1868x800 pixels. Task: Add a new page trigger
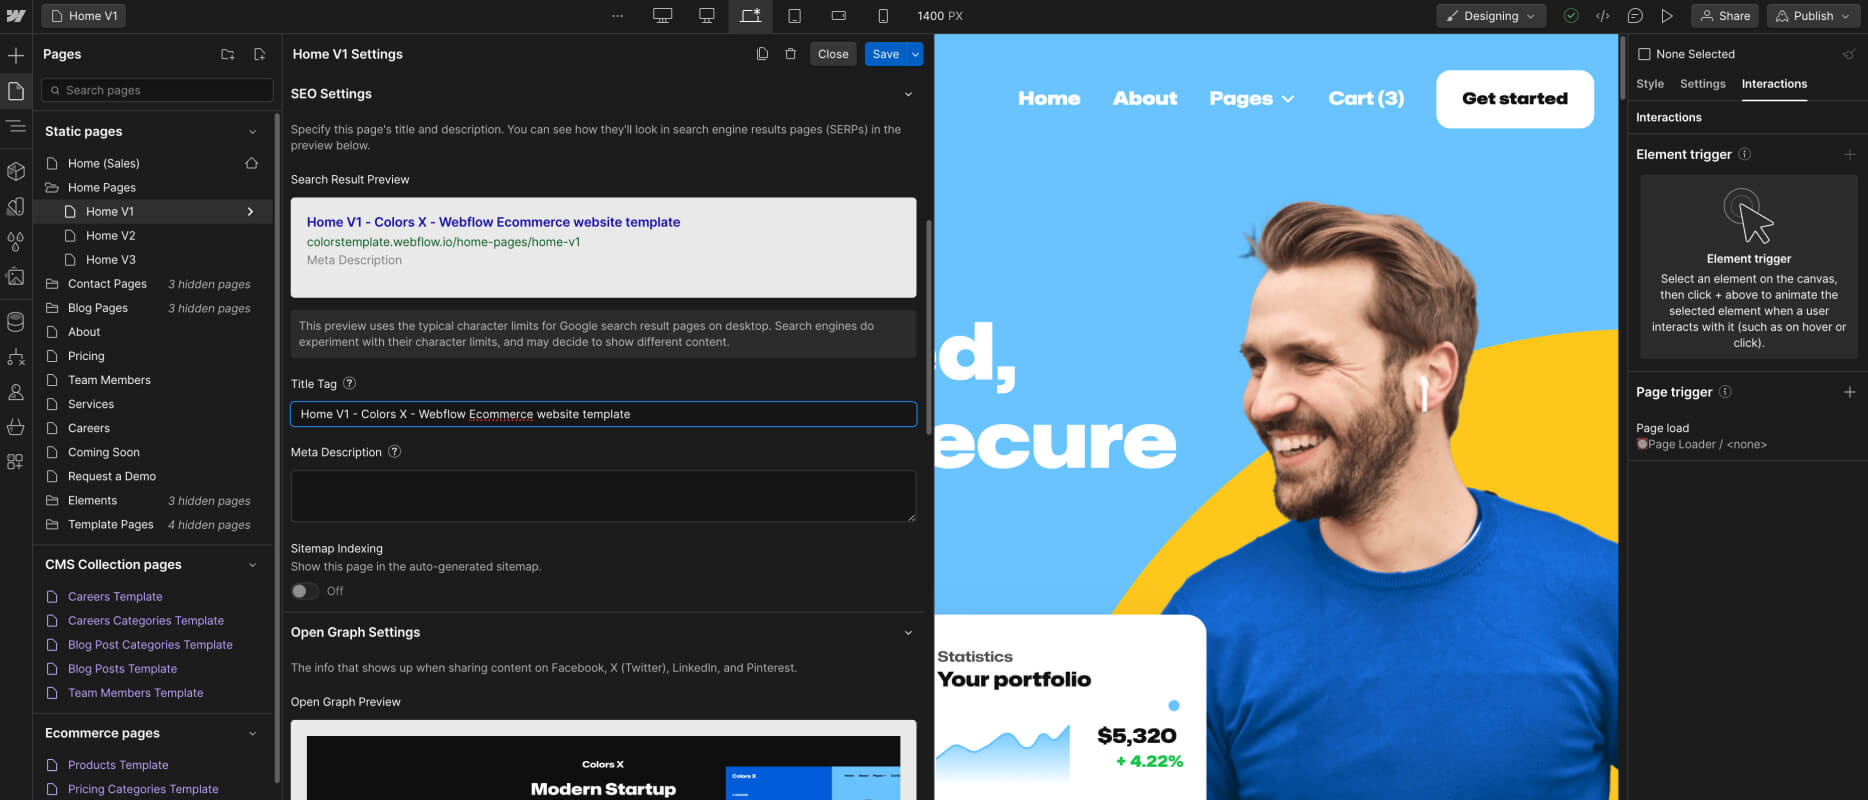point(1850,392)
